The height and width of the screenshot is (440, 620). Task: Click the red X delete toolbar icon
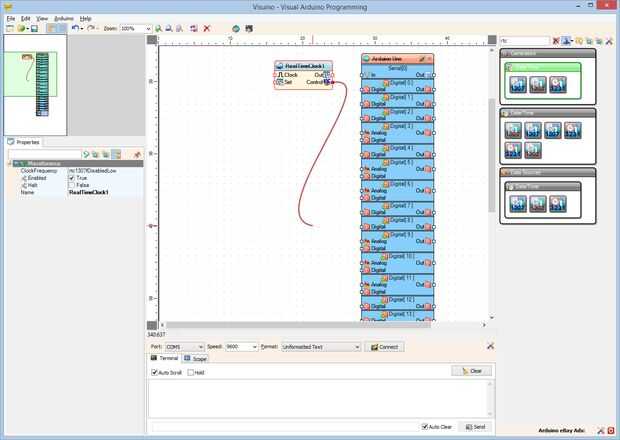click(206, 28)
